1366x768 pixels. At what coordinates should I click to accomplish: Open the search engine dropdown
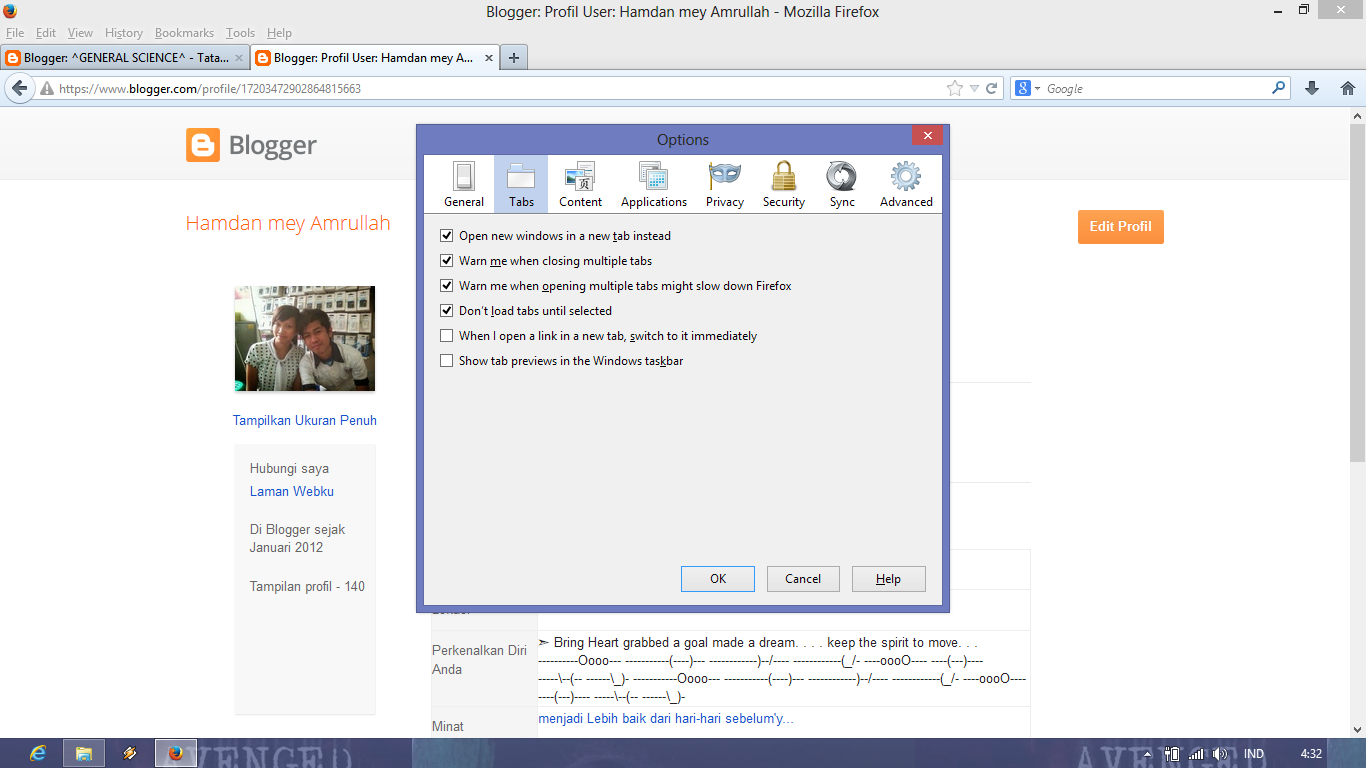point(1028,88)
